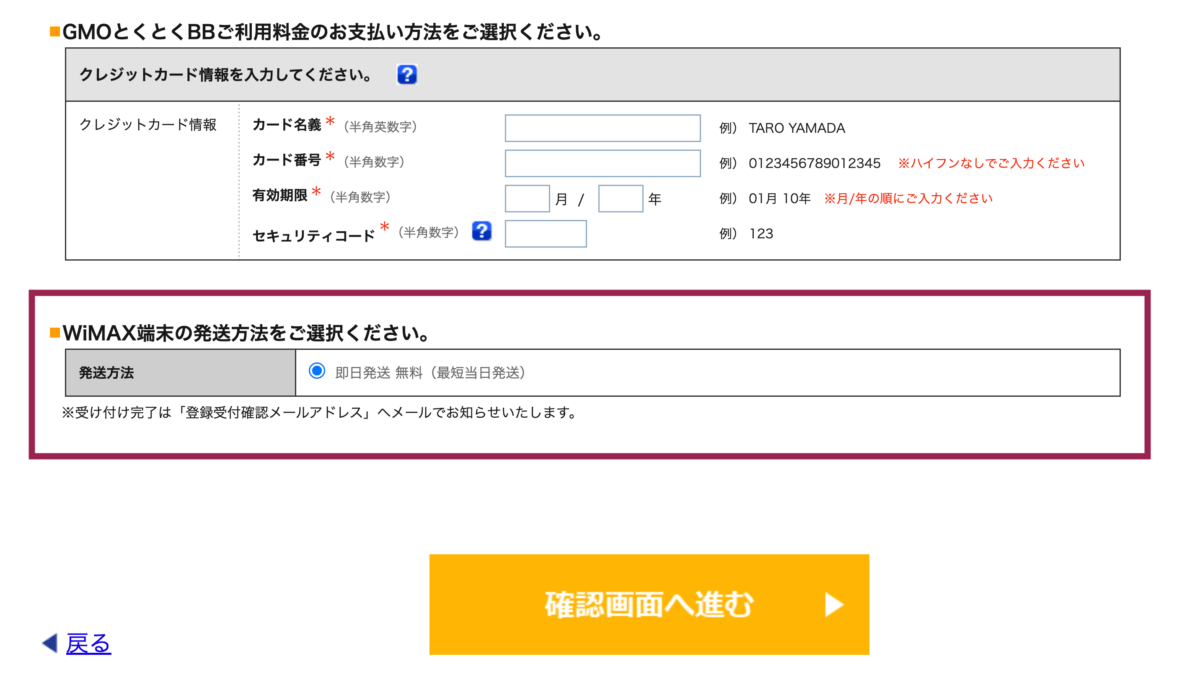Click the セキュリティコード input field
The width and height of the screenshot is (1200, 698).
coord(546,233)
